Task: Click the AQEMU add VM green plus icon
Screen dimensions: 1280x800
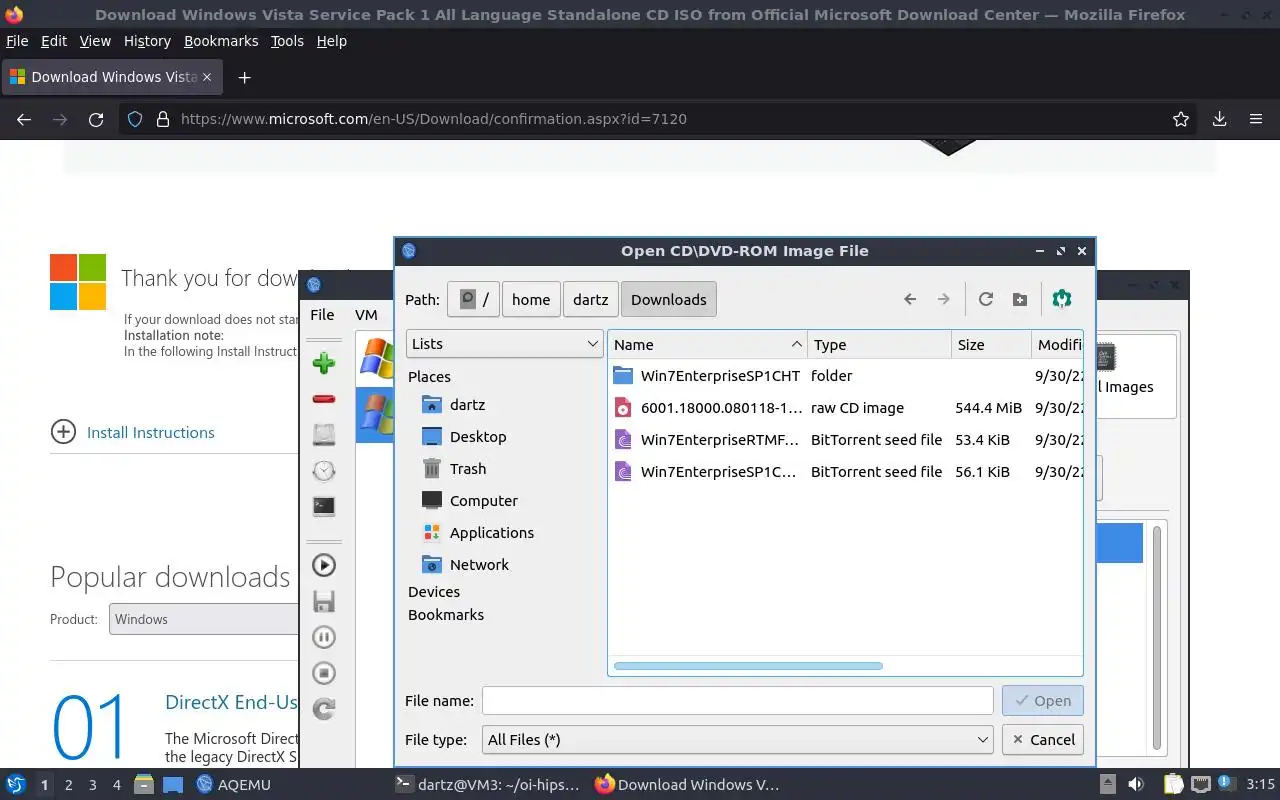Action: point(323,363)
